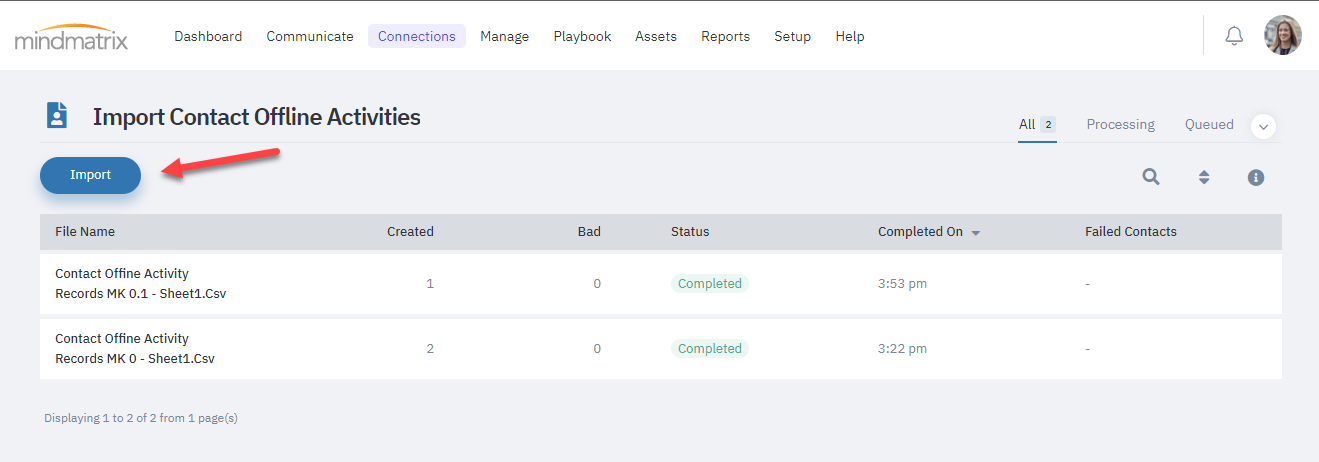Screen dimensions: 1319x462
Task: Click the File Name column header
Action: [x=85, y=231]
